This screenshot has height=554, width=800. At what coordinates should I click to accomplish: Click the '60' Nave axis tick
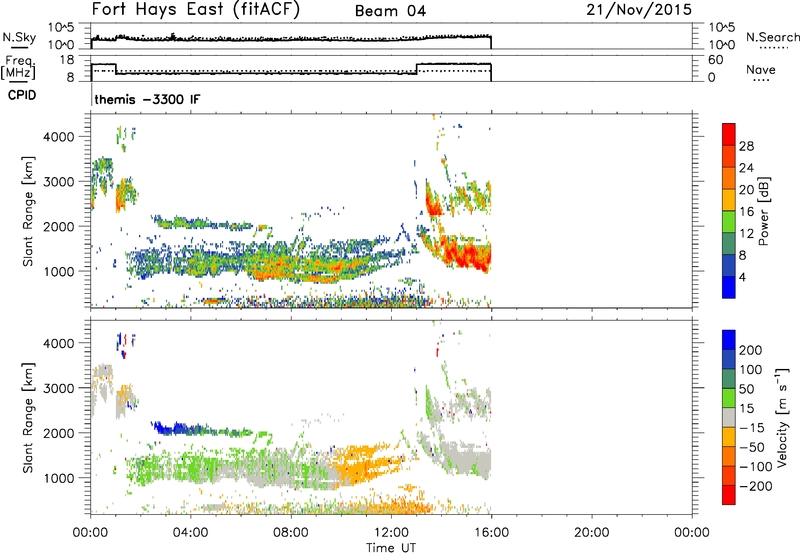pos(715,60)
